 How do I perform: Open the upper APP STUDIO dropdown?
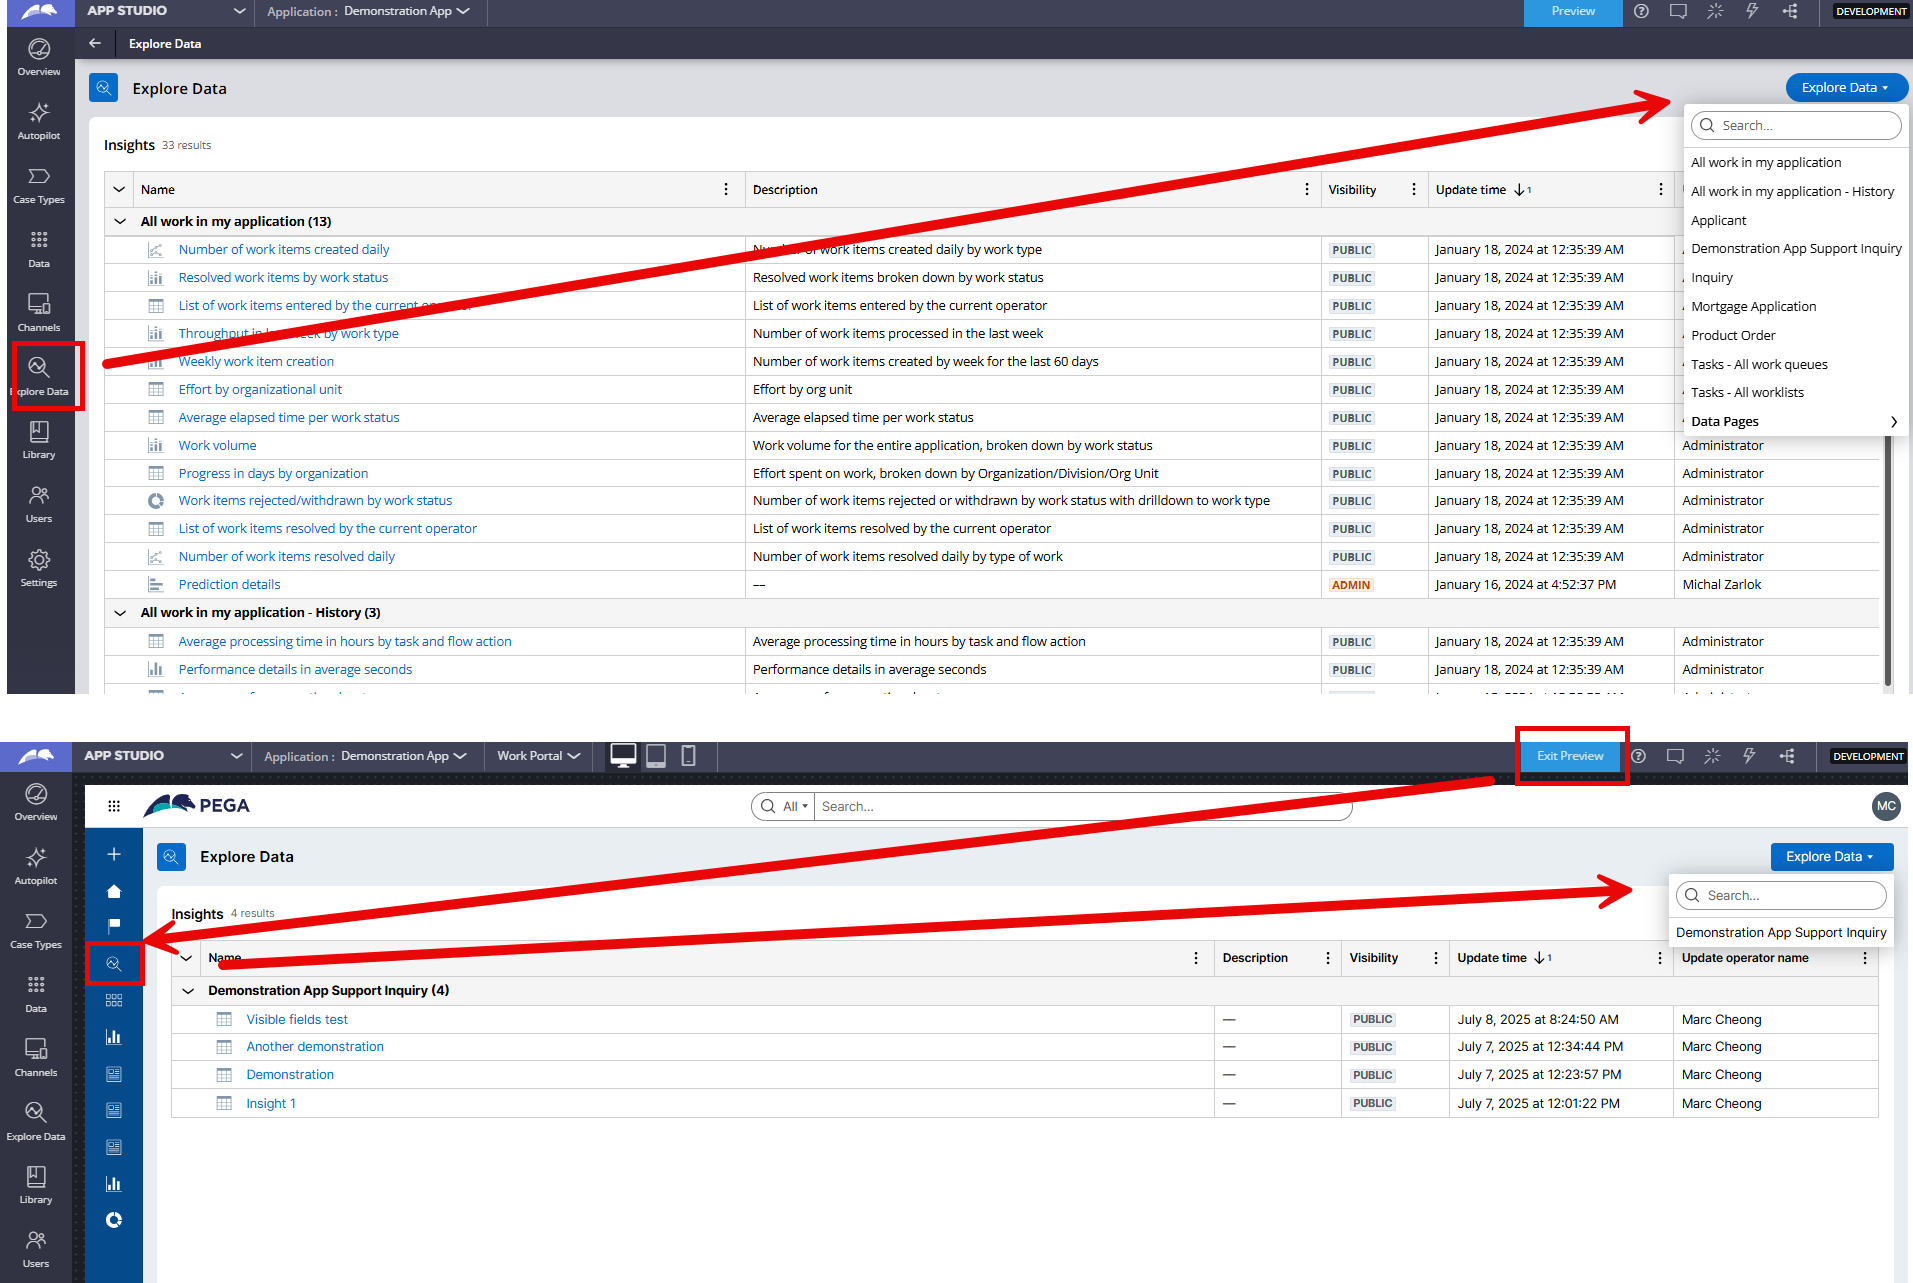pyautogui.click(x=165, y=11)
